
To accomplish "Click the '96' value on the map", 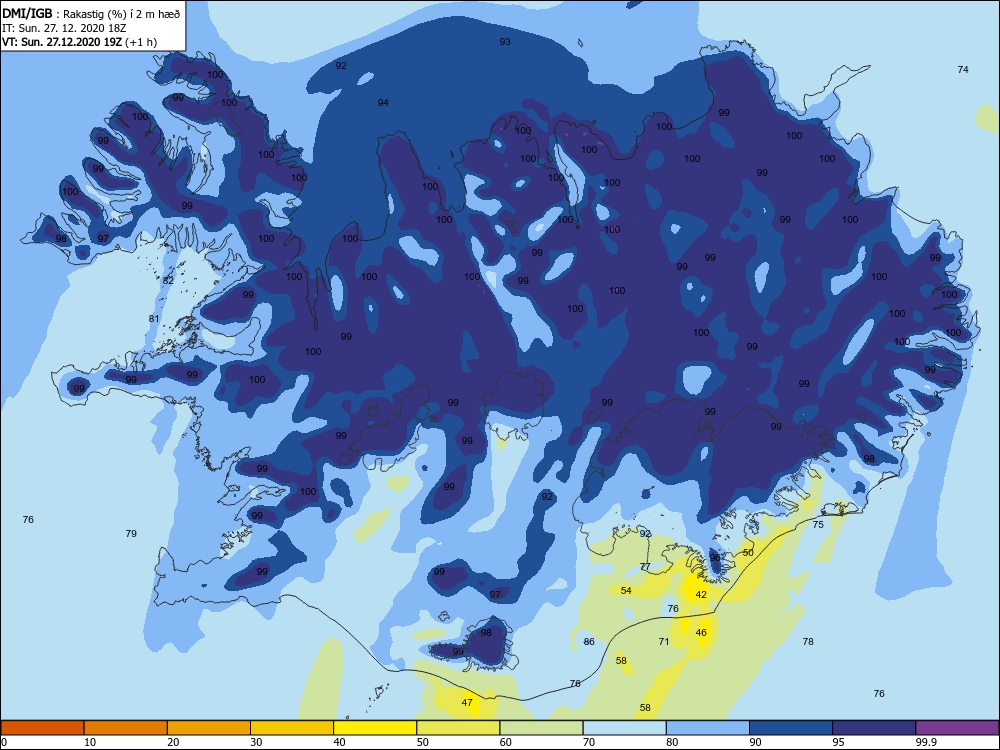I will [x=715, y=558].
